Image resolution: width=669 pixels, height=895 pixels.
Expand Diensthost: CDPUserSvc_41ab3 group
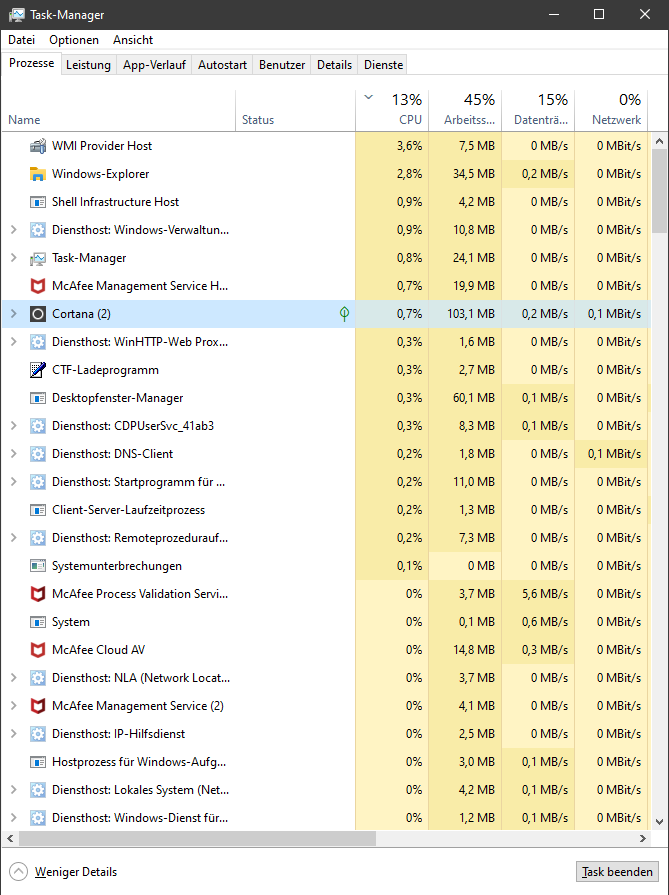[x=14, y=425]
